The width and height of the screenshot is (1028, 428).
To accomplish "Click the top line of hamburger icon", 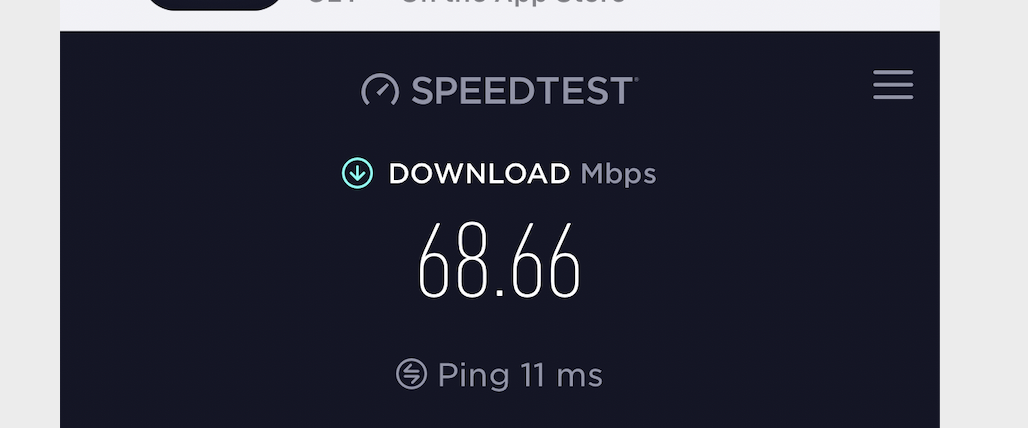I will [893, 71].
